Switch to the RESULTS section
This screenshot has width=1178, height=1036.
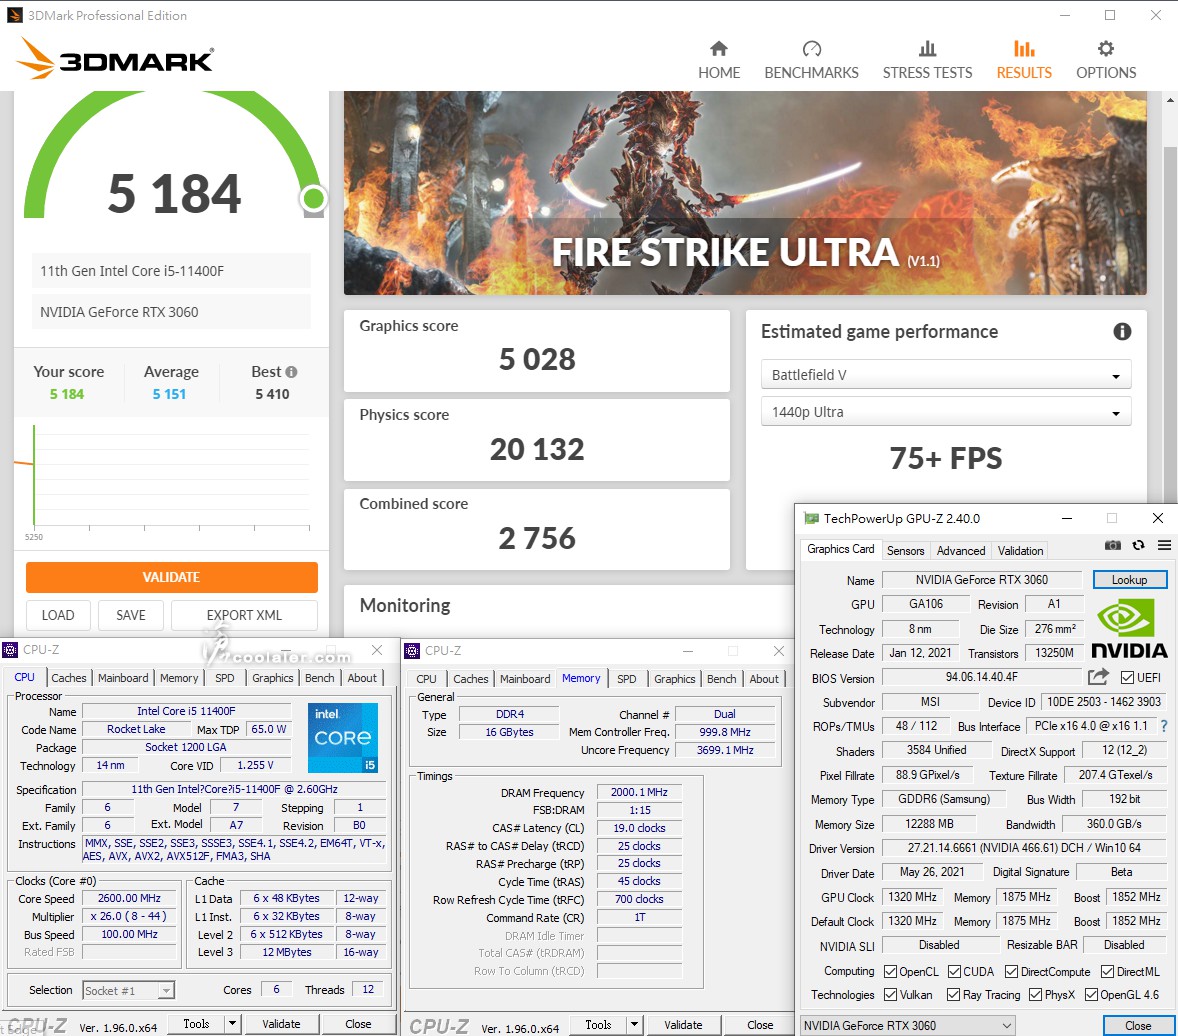coord(1024,60)
